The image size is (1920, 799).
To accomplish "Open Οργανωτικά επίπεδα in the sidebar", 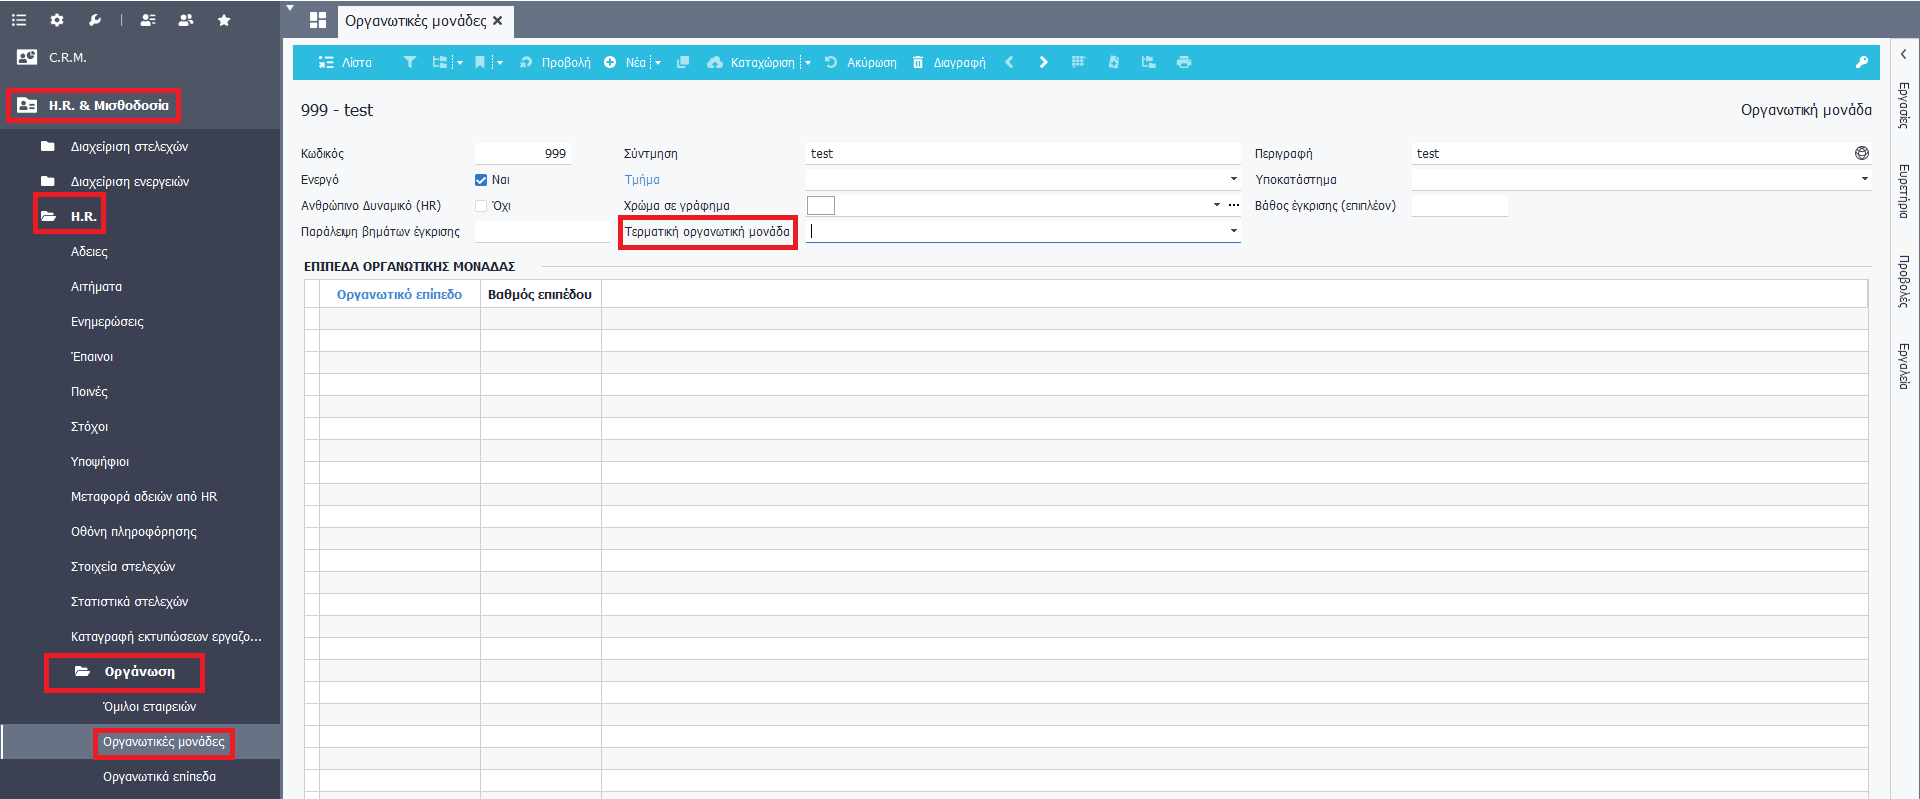I will [x=159, y=776].
